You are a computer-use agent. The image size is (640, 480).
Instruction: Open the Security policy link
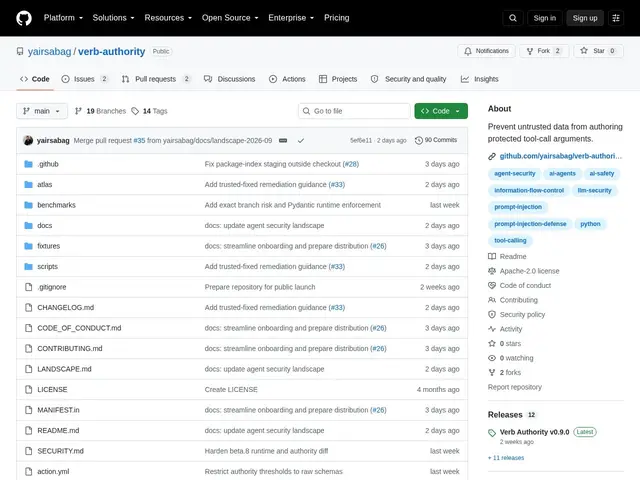[517, 314]
